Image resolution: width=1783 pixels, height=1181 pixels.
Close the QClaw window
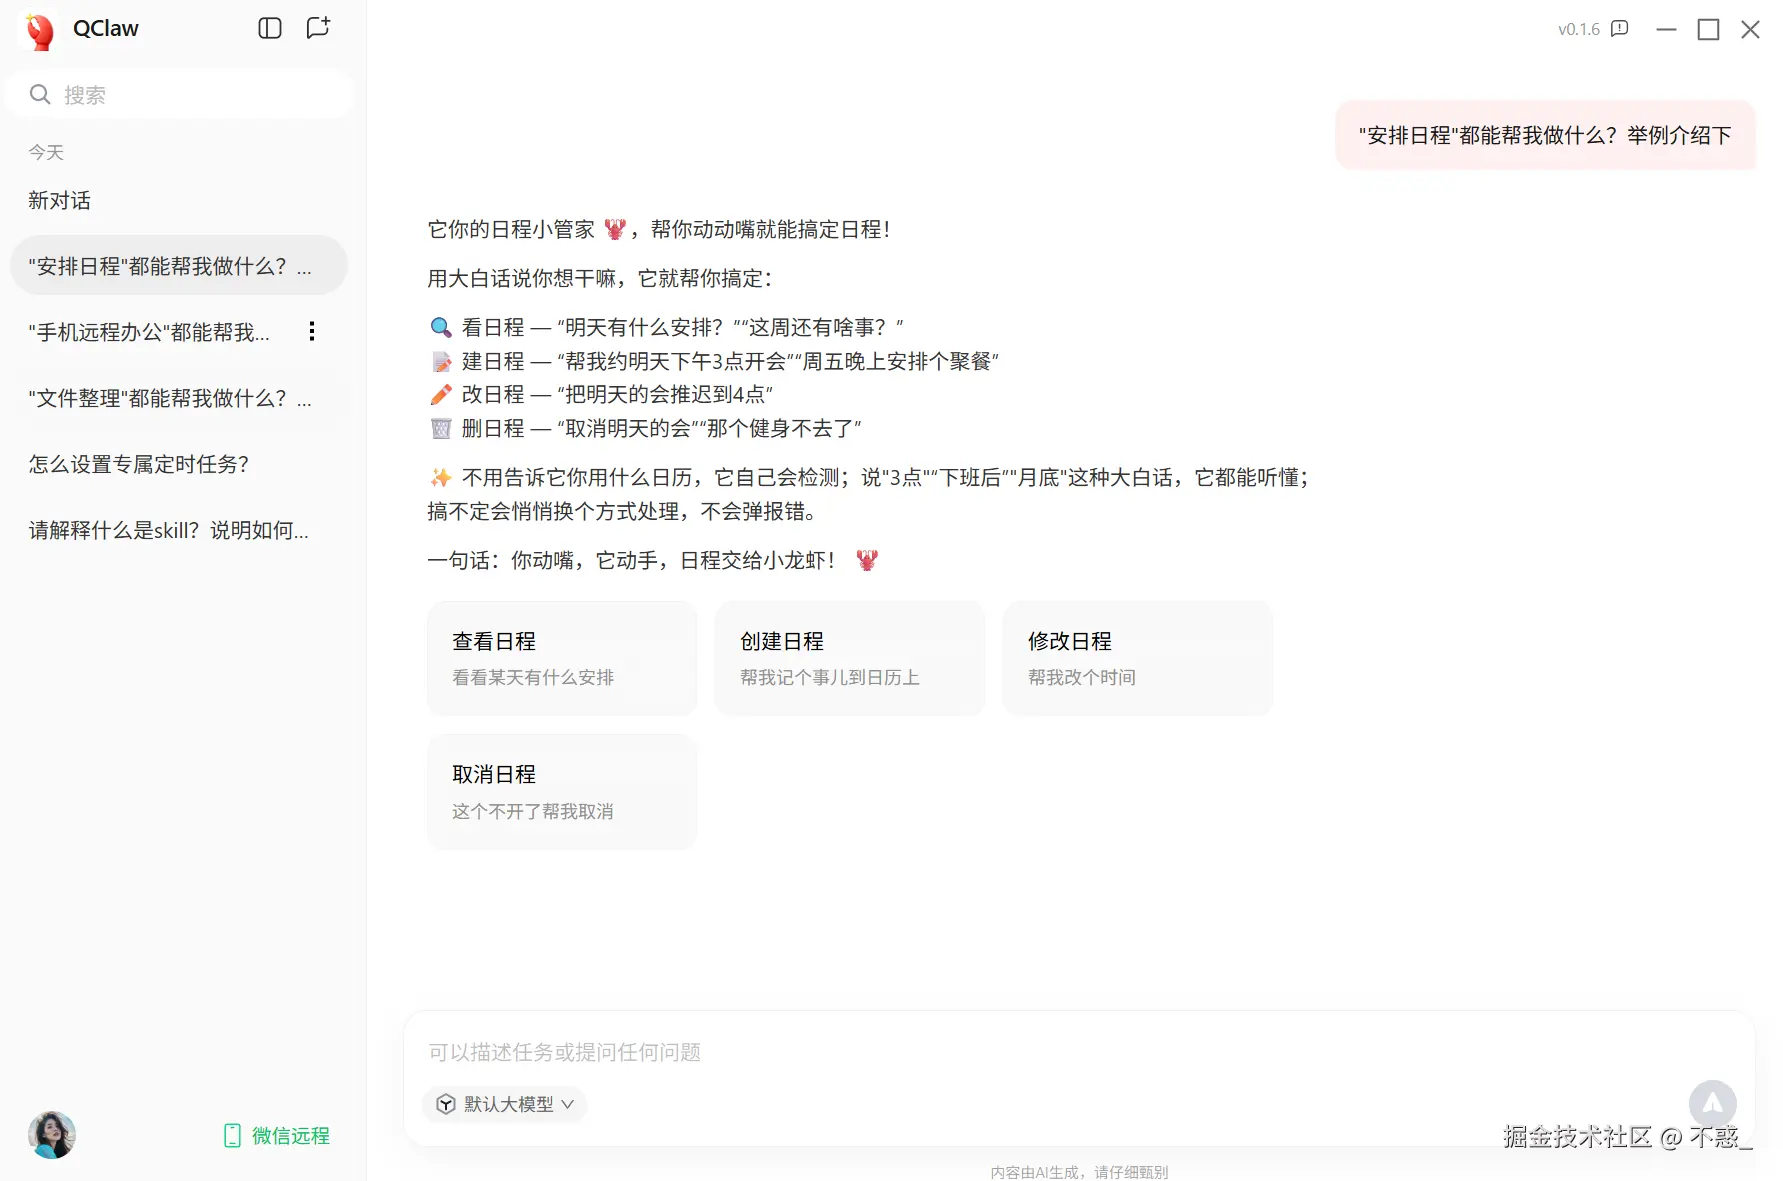coord(1750,29)
